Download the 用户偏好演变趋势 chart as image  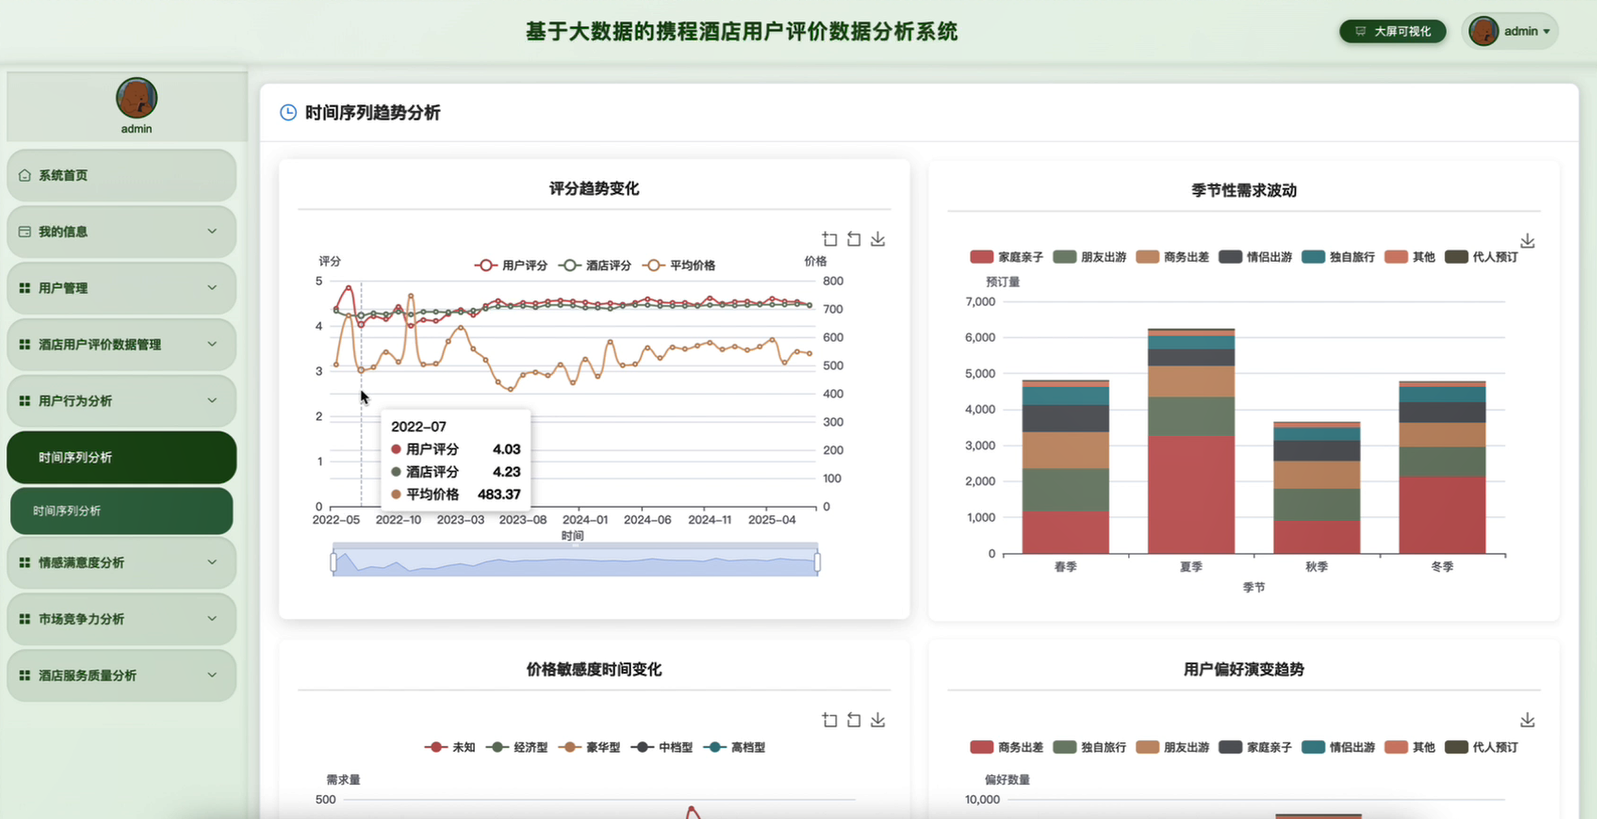pyautogui.click(x=1527, y=720)
